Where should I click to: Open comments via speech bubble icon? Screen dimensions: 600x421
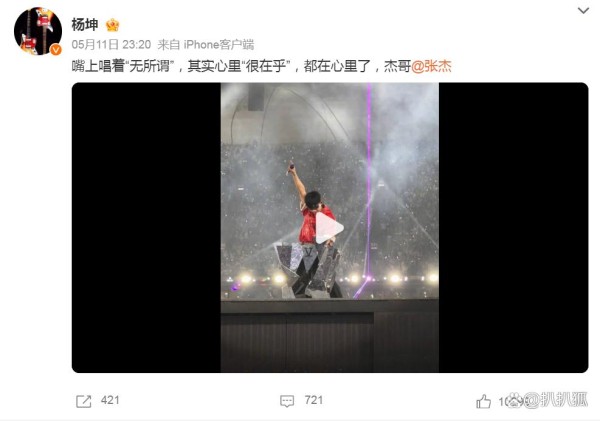coord(287,401)
